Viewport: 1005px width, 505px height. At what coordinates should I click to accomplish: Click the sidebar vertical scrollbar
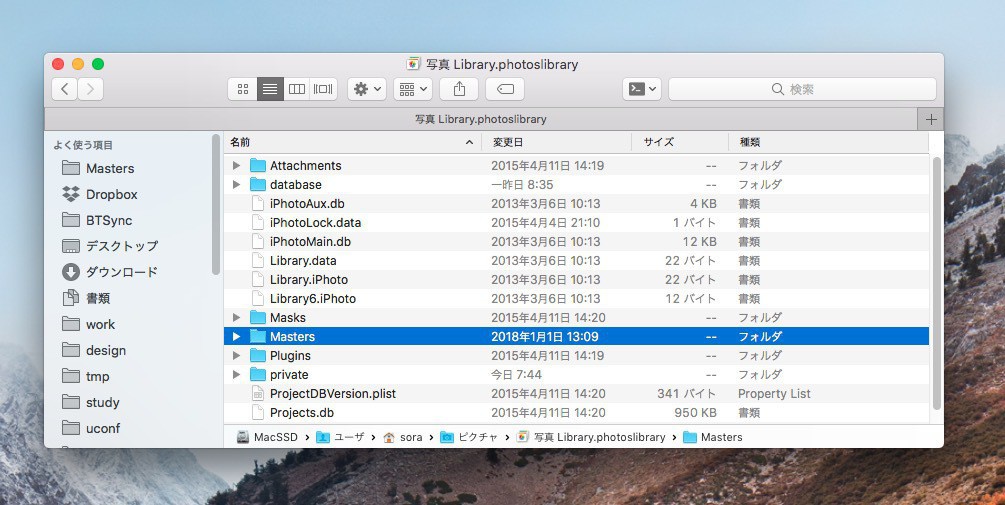[x=216, y=204]
